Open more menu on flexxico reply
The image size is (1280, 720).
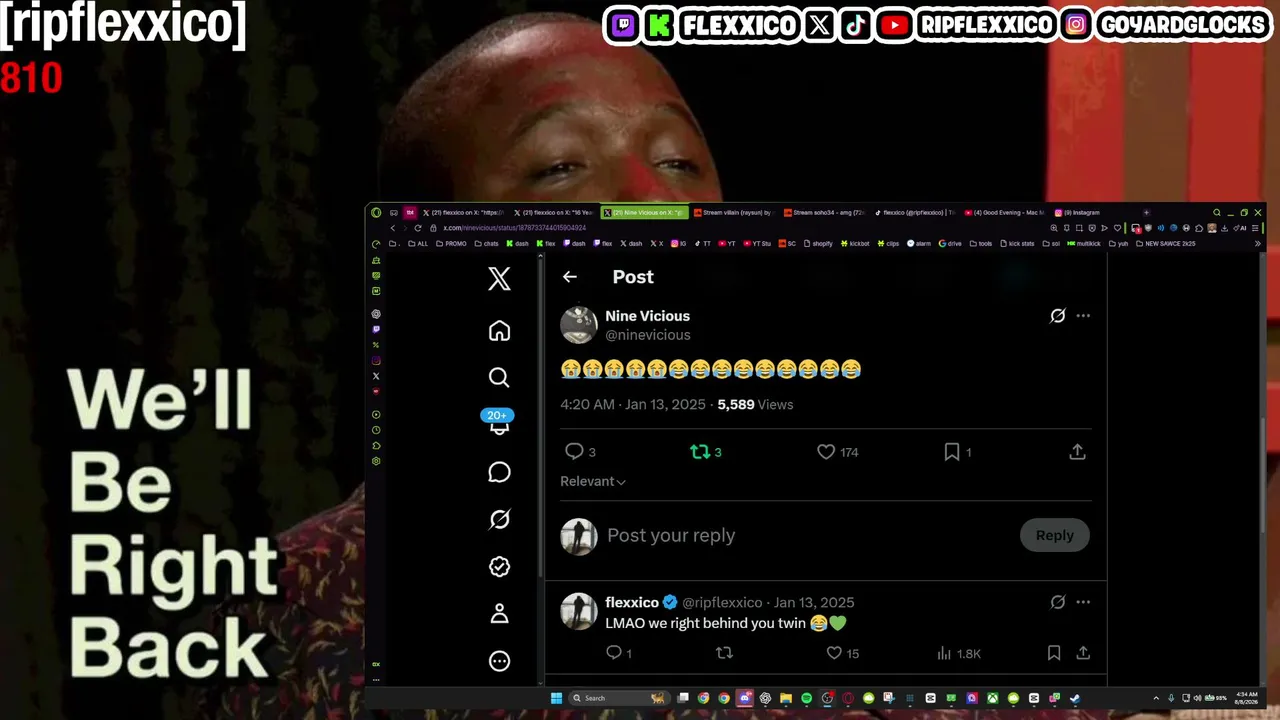coord(1083,602)
